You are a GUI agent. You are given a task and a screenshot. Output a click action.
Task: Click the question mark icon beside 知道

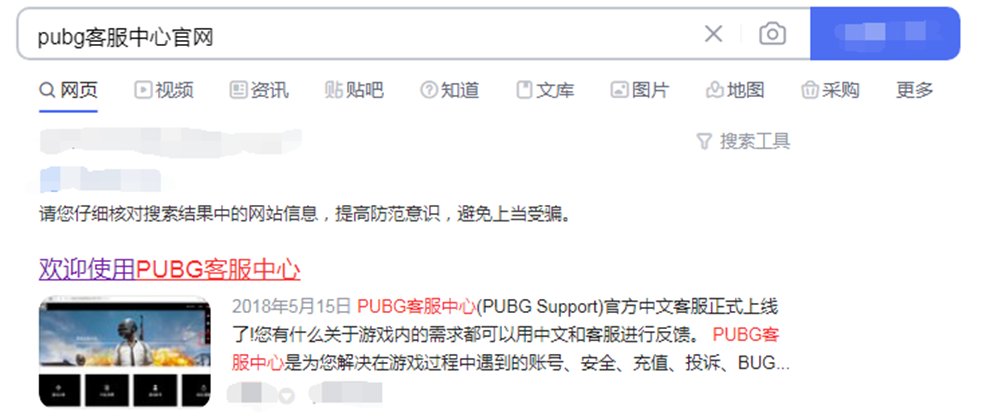point(429,90)
